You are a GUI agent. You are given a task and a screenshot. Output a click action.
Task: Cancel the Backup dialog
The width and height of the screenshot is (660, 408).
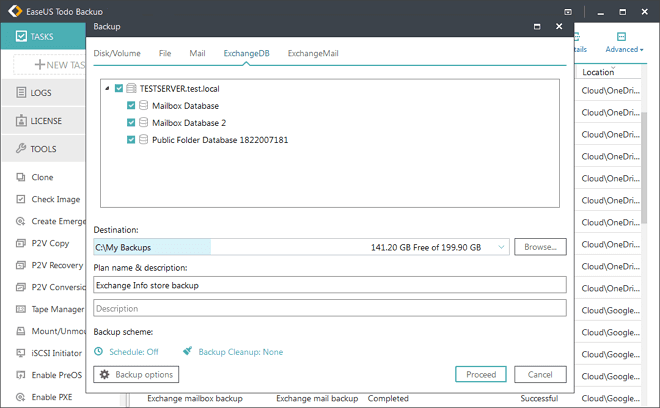[x=540, y=374]
